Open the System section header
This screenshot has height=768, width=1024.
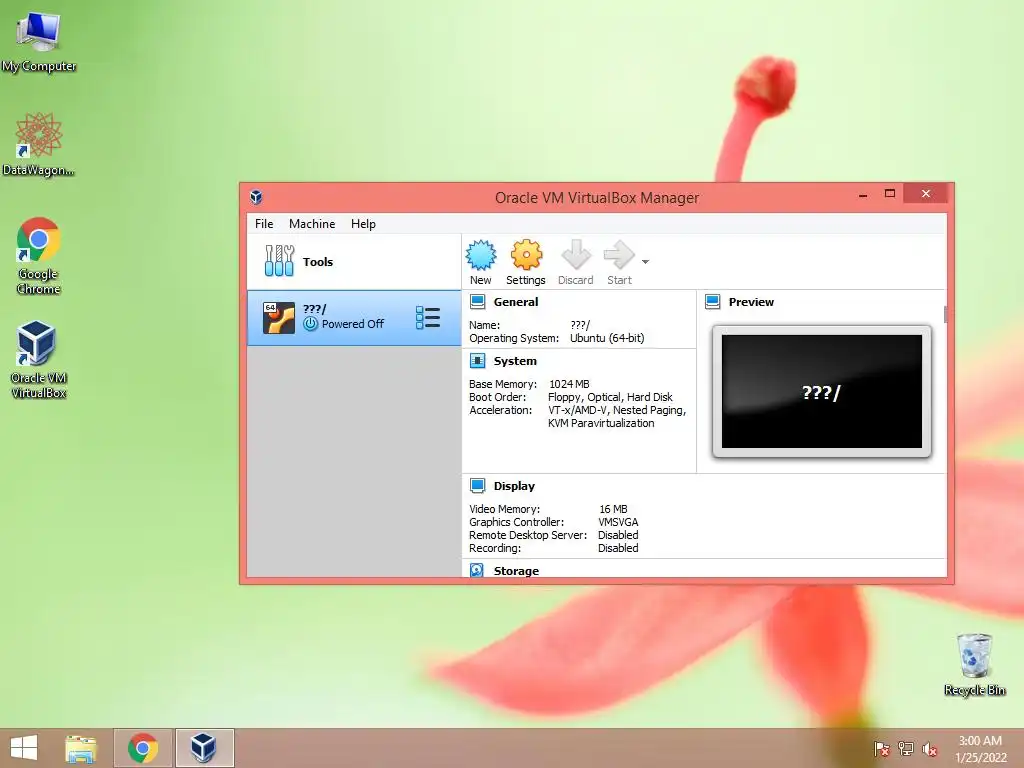click(x=515, y=361)
